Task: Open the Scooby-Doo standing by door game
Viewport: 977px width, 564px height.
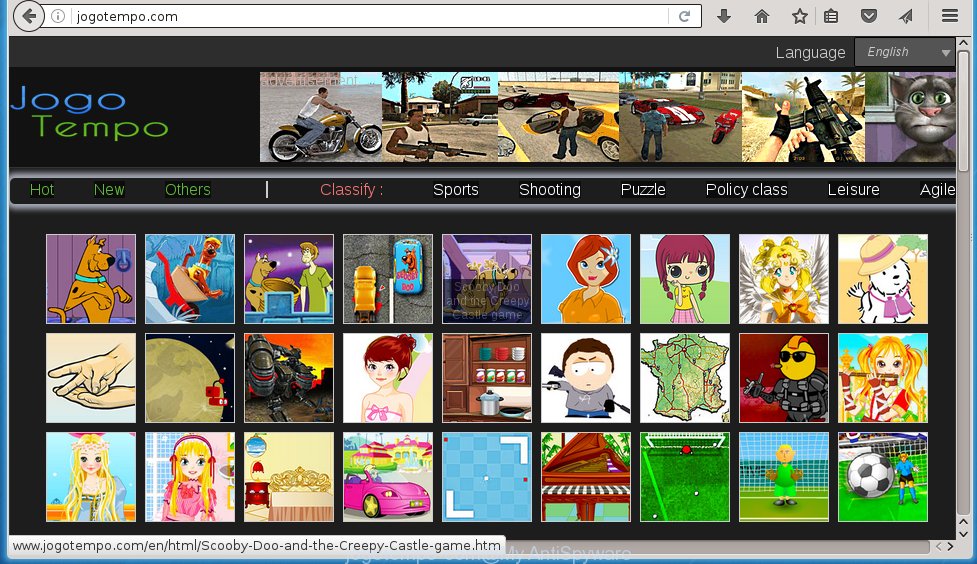Action: click(91, 279)
